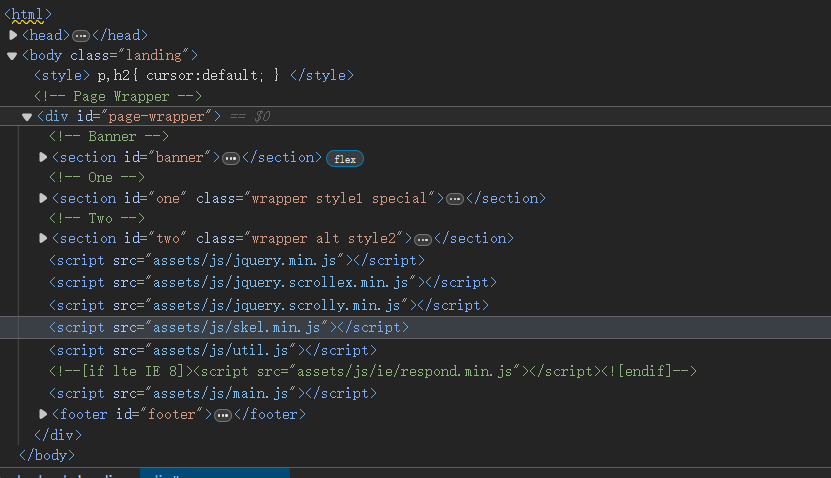
Task: Expand the section banner node
Action: (x=43, y=157)
